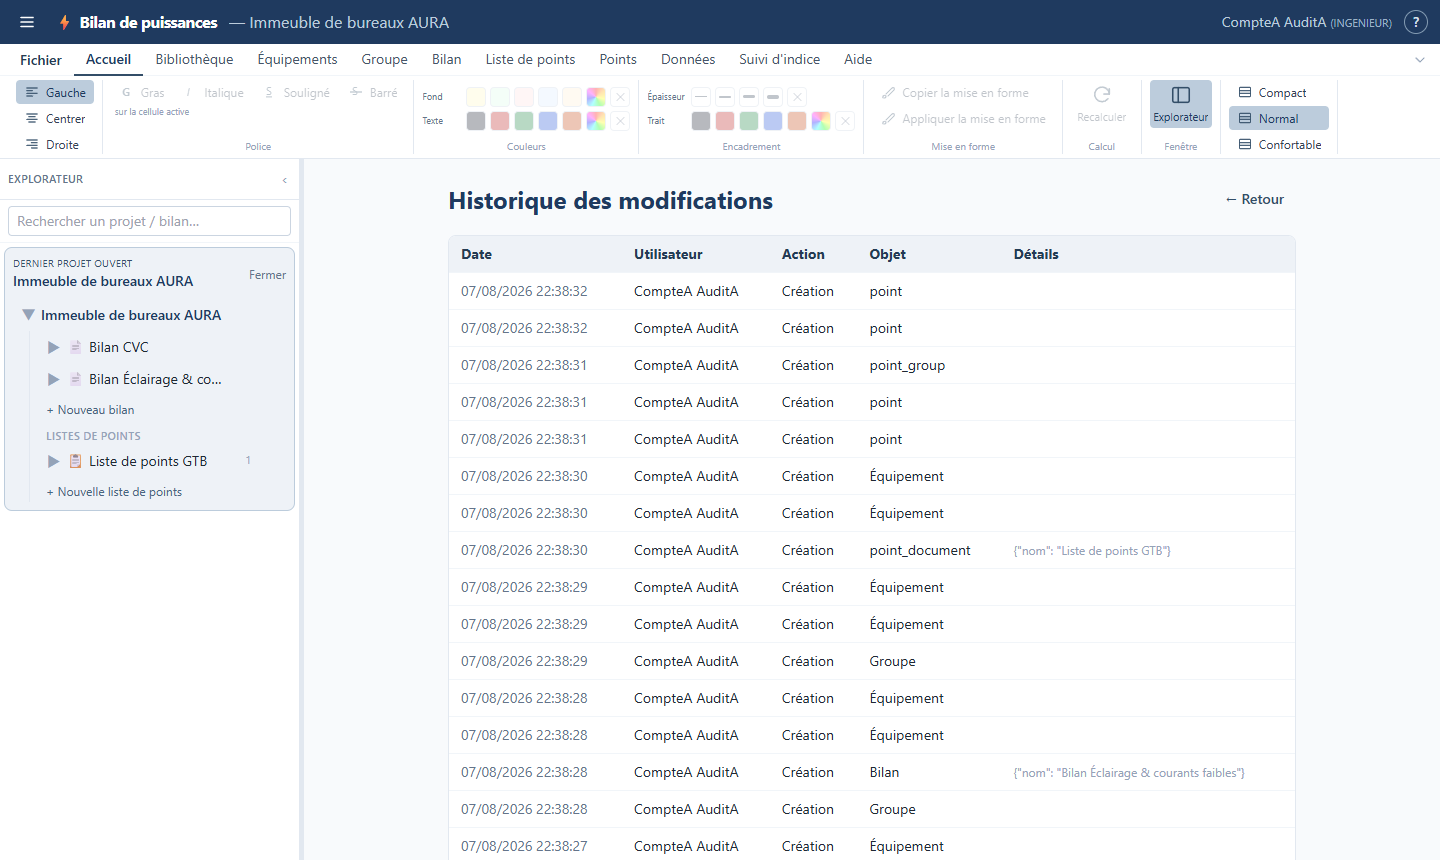Click + Nouveau bilan
Viewport: 1440px width, 860px height.
[90, 410]
